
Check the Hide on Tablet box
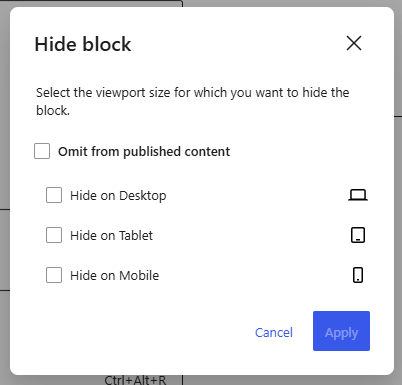click(x=54, y=235)
